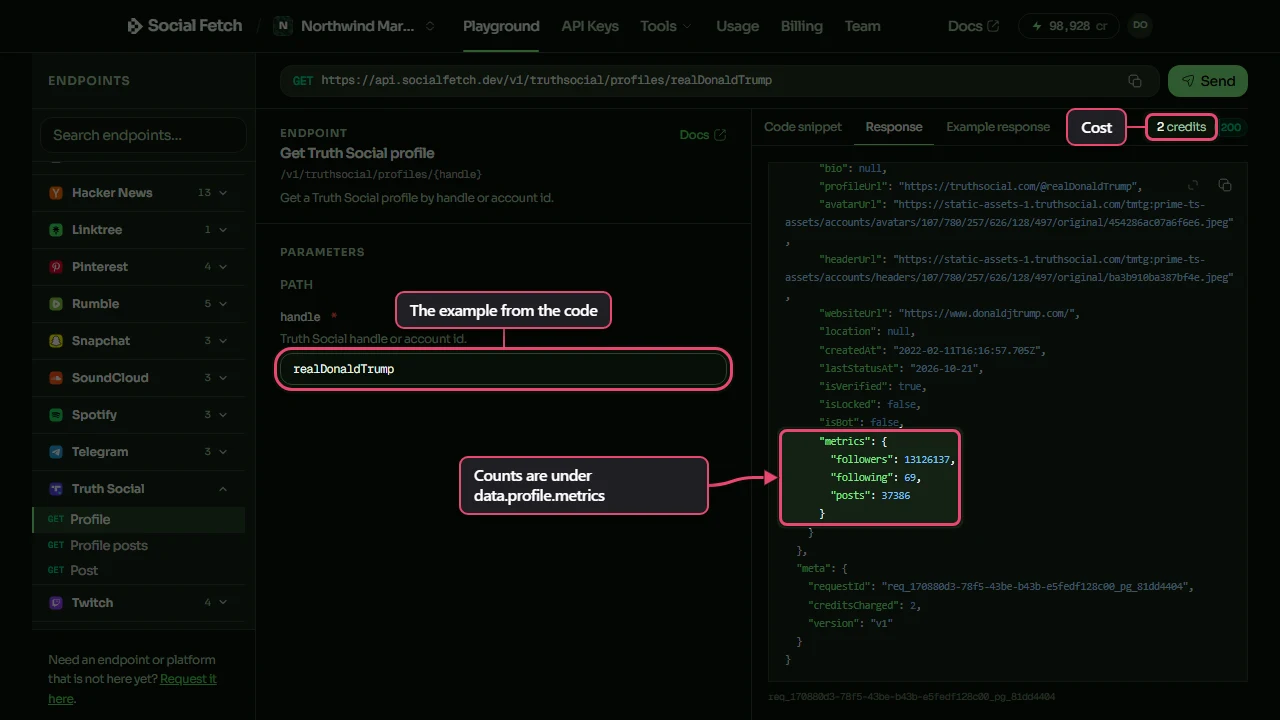Click the Rumble platform icon

coord(56,304)
